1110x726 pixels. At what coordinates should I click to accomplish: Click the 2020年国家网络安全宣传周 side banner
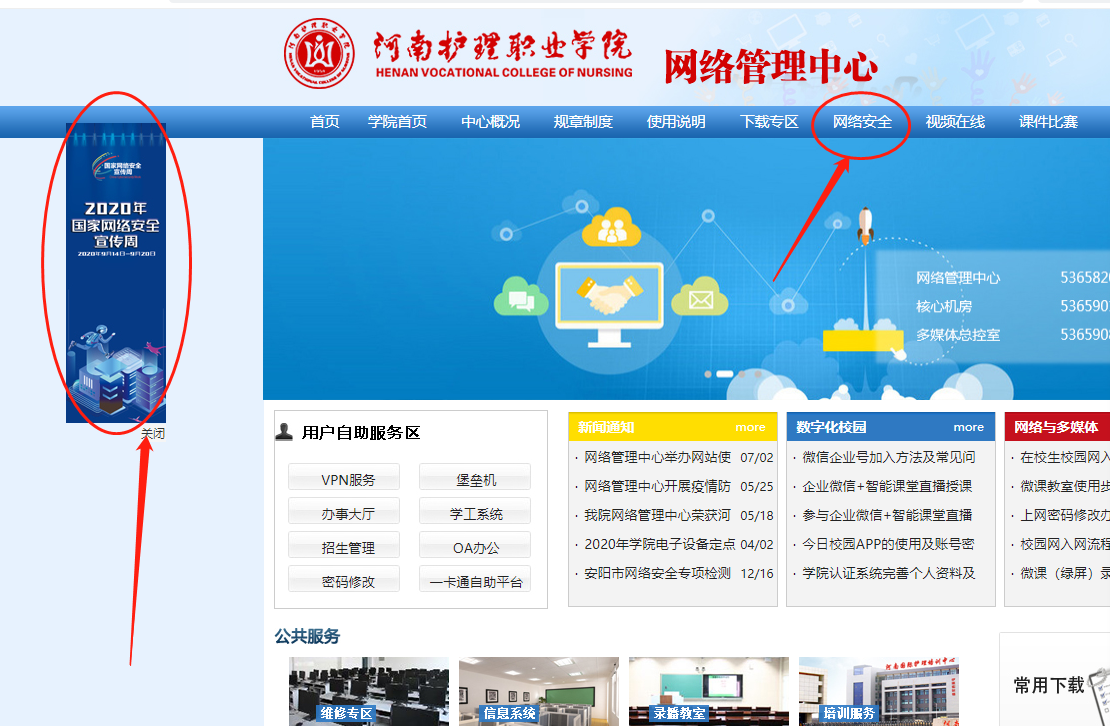point(116,272)
